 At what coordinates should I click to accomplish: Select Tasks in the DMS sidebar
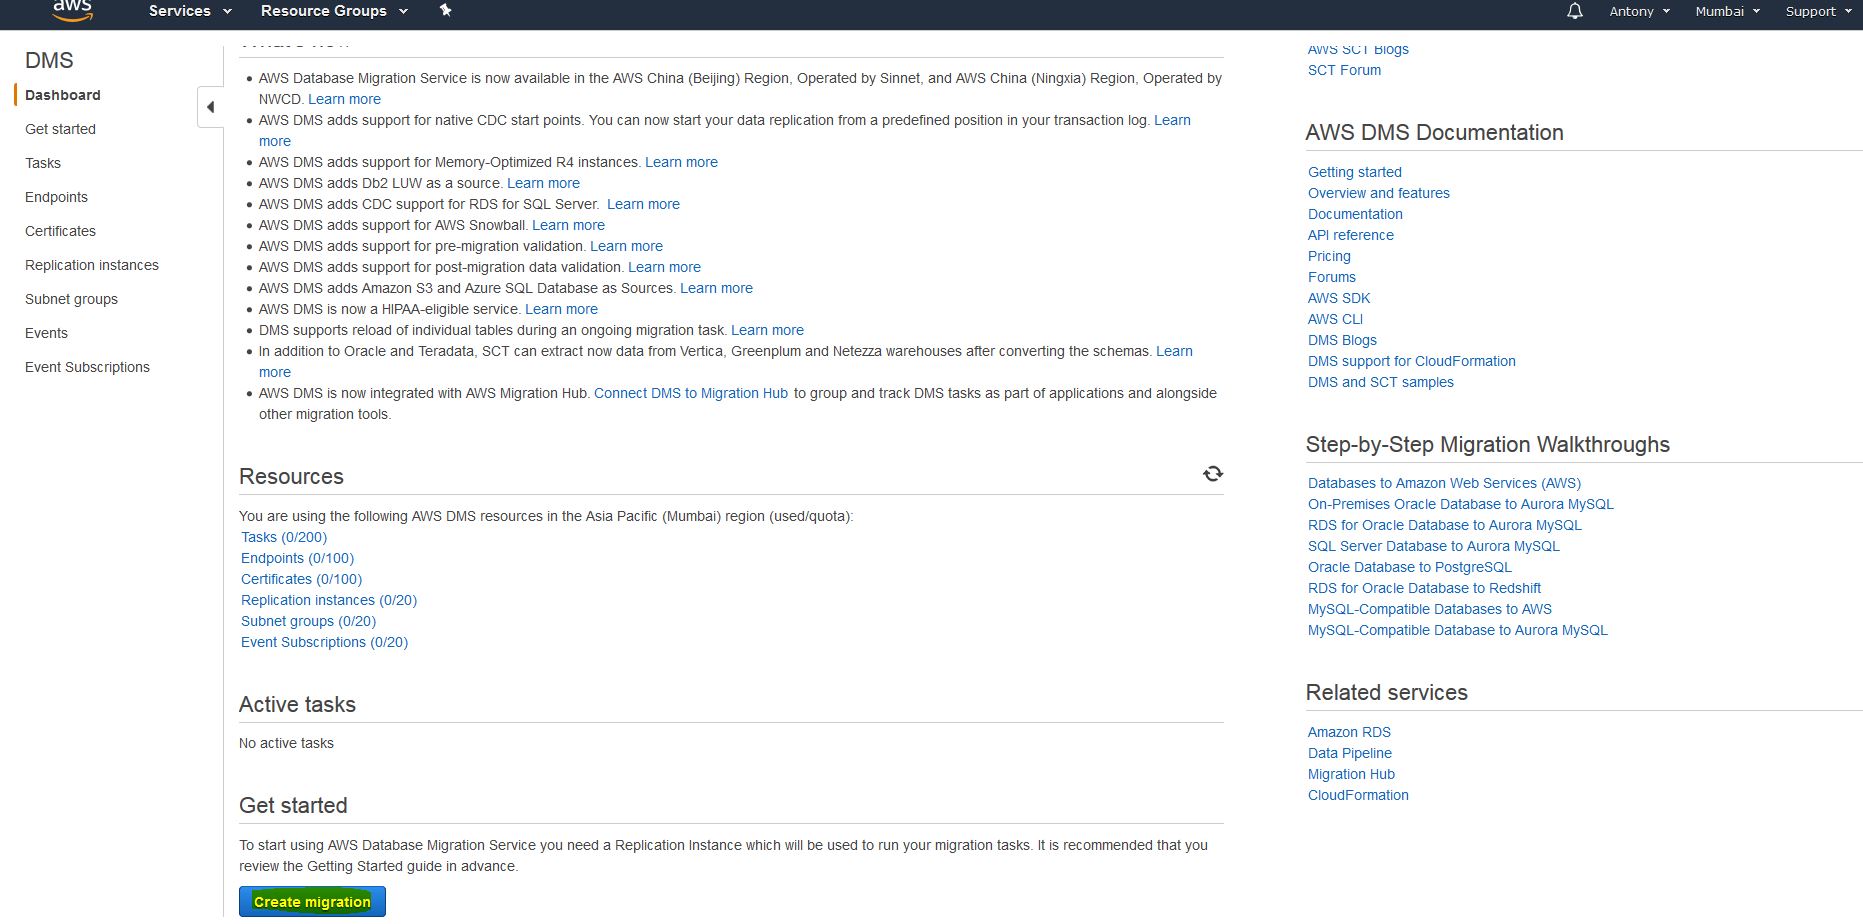coord(43,163)
